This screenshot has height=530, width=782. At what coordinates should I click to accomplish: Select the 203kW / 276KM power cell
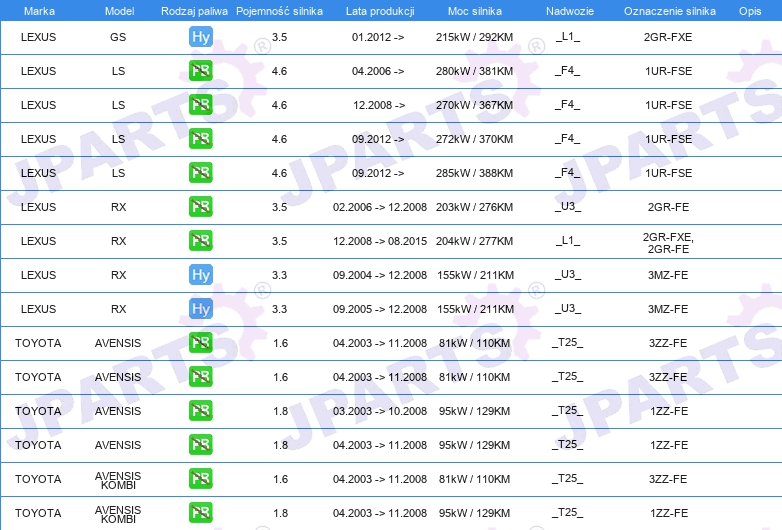tap(474, 207)
